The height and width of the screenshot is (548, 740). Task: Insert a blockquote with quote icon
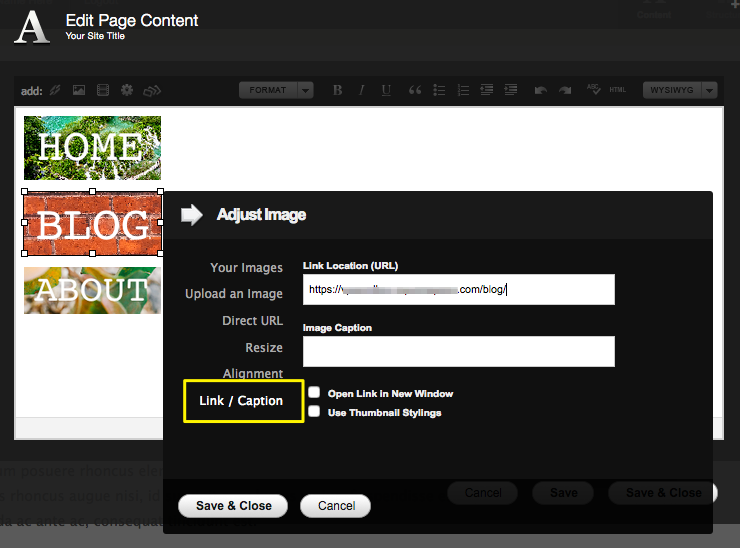coord(414,90)
